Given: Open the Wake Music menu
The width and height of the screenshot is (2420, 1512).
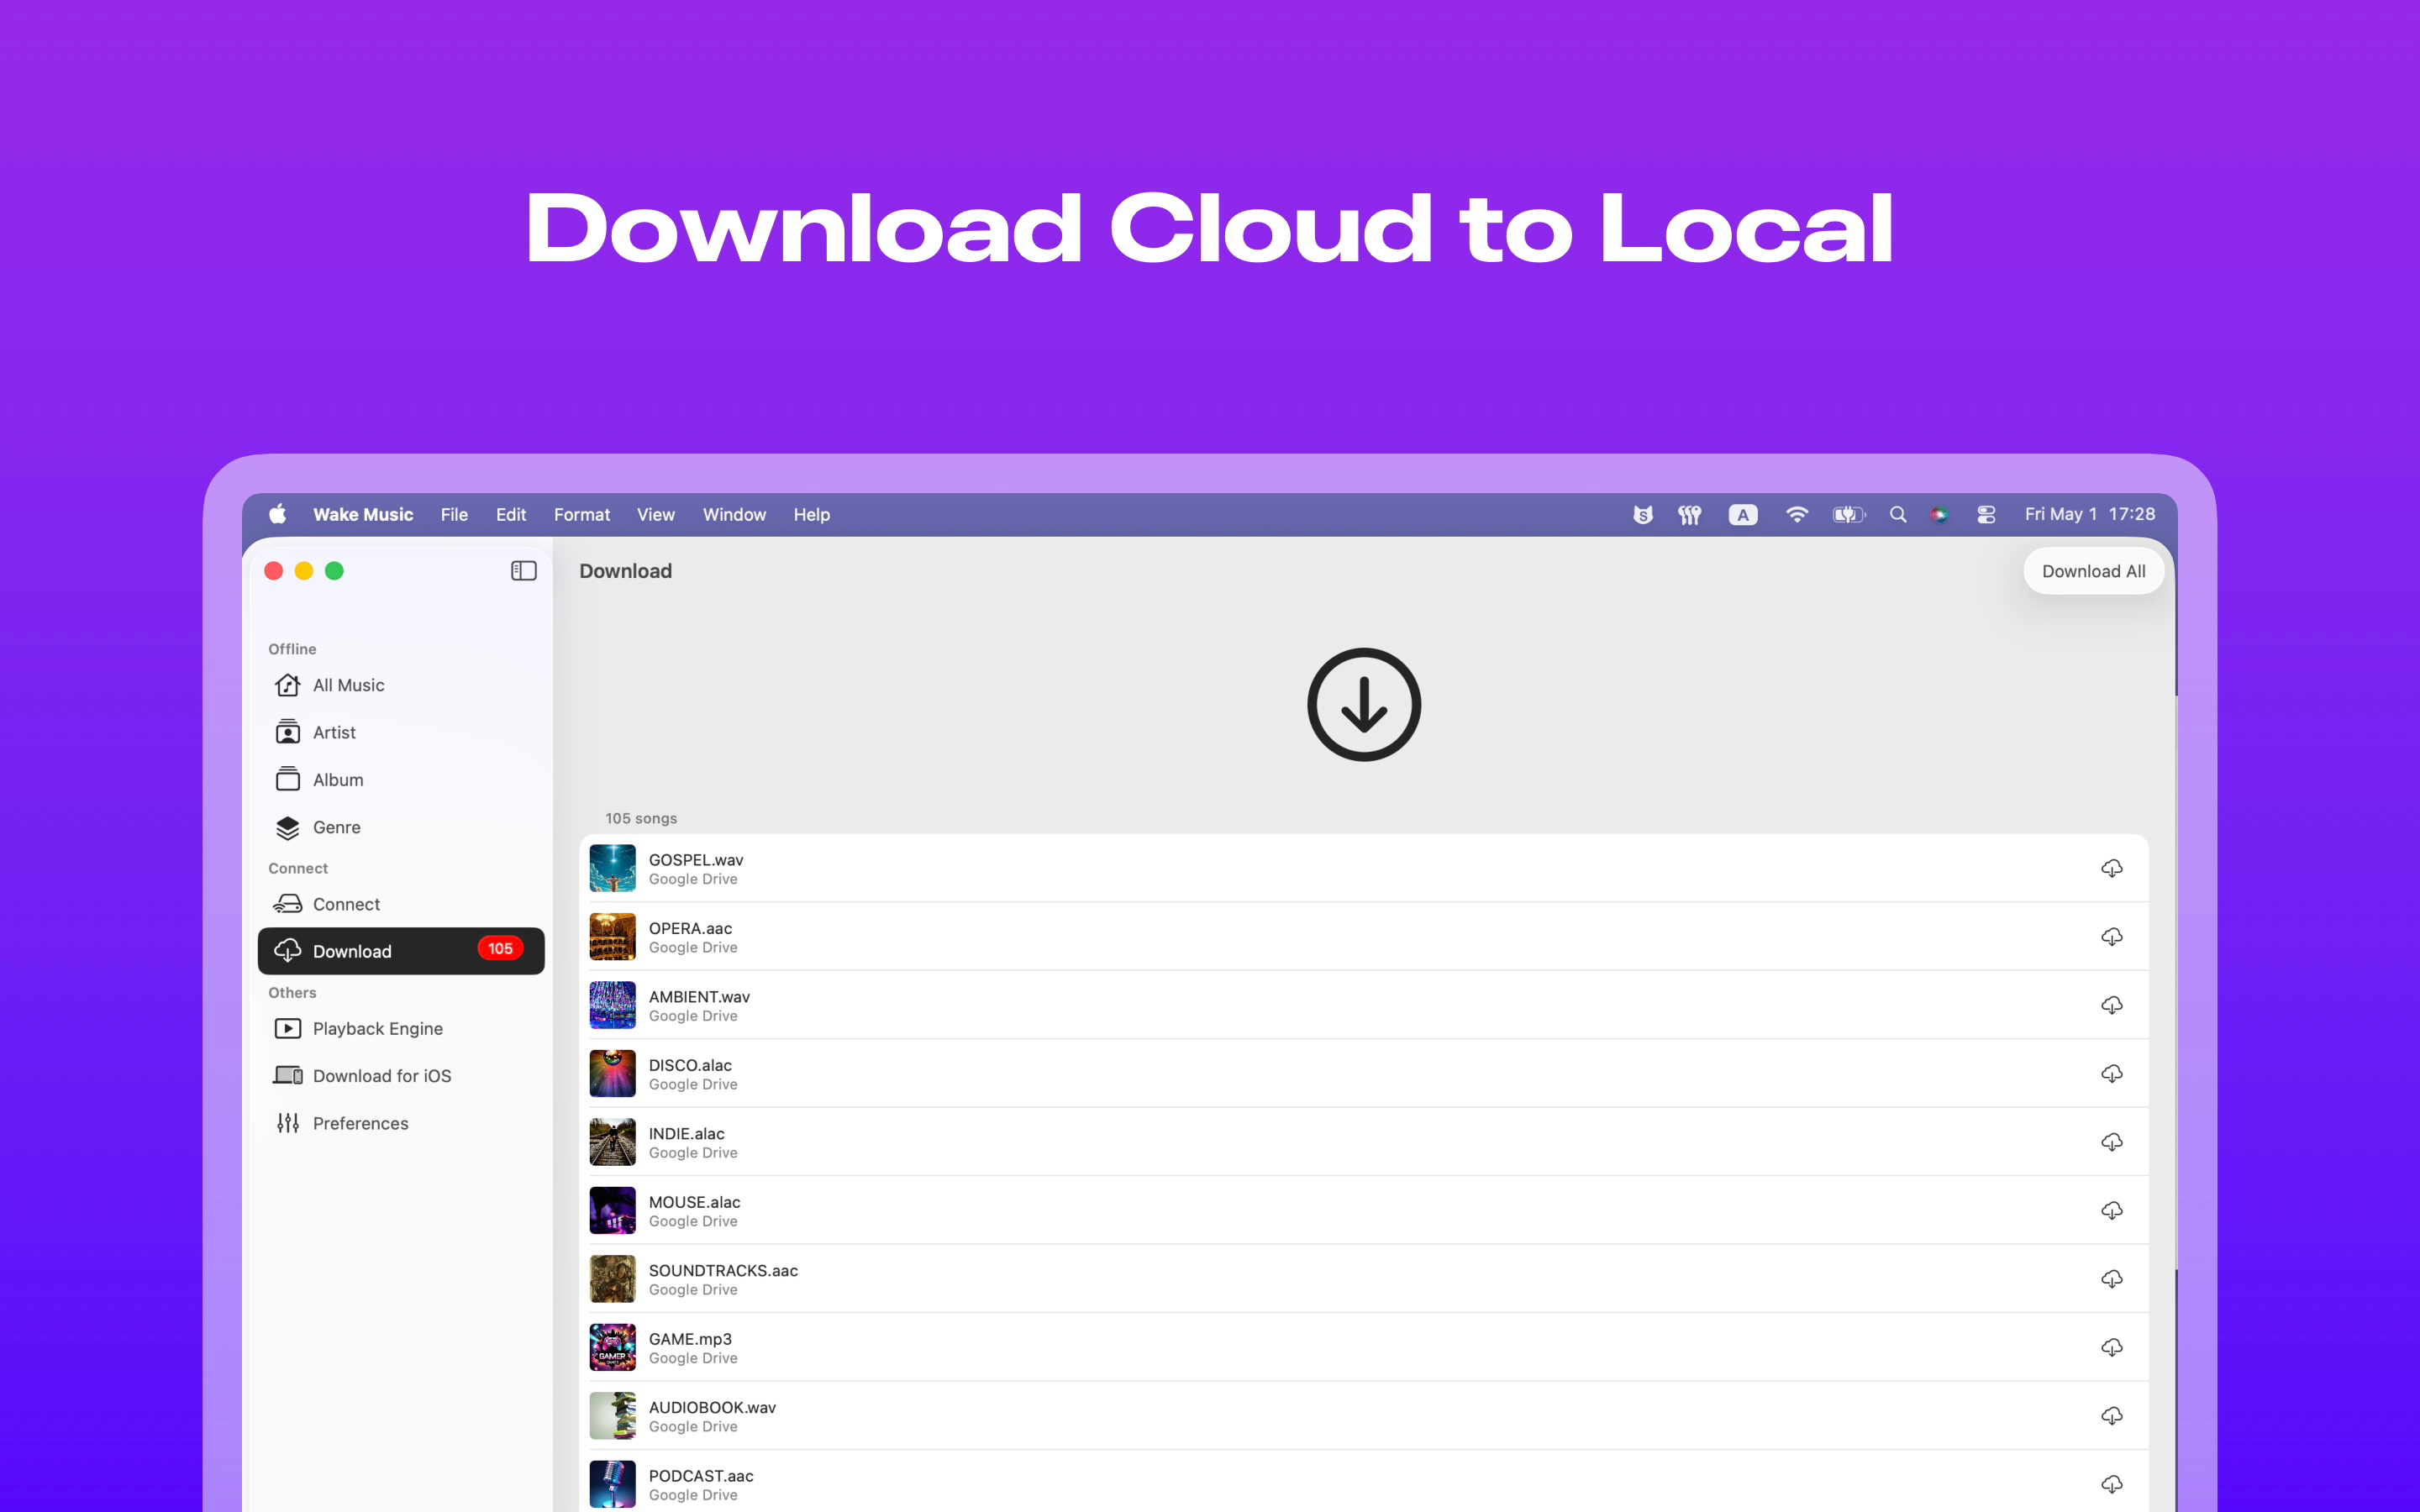Looking at the screenshot, I should click(x=363, y=514).
